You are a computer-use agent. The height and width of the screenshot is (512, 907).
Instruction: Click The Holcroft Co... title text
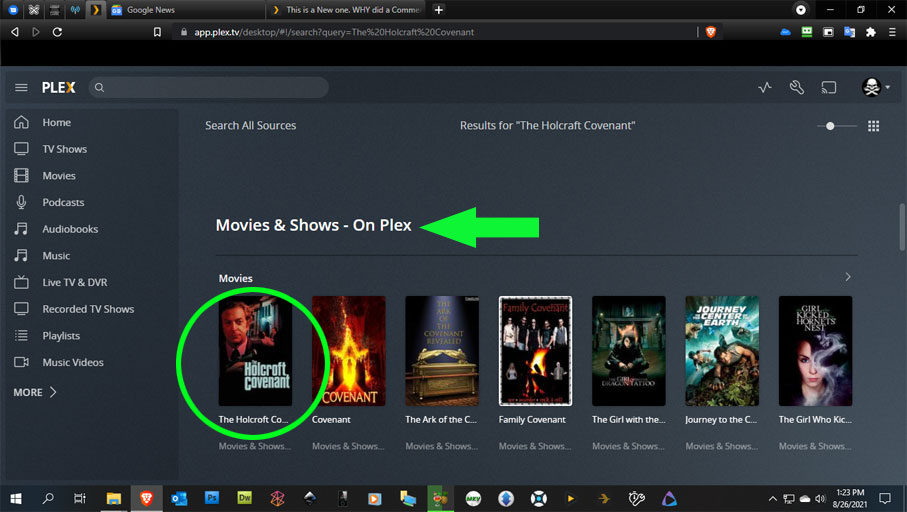tap(253, 419)
